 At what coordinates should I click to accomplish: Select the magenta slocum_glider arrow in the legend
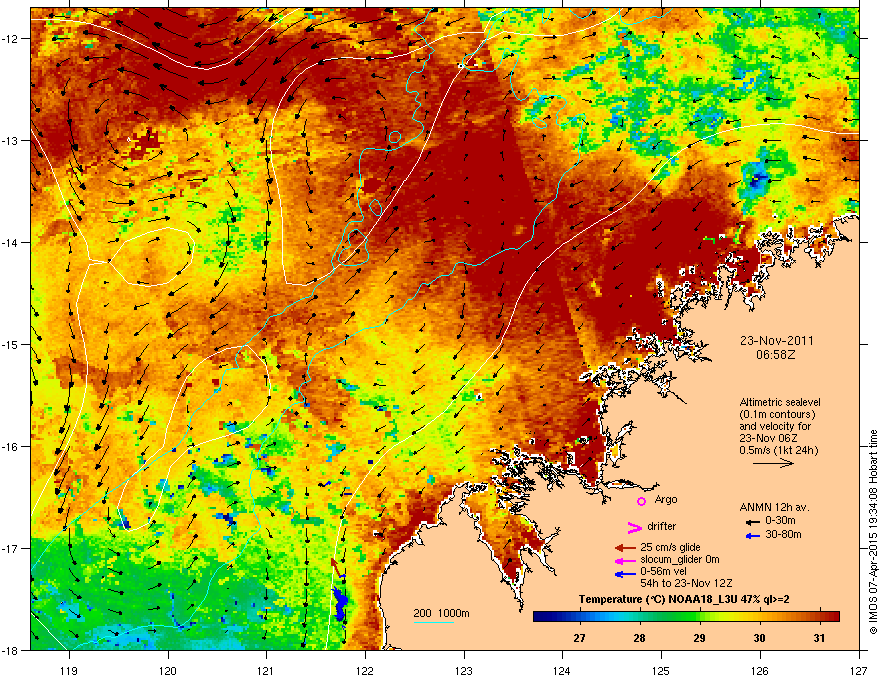point(625,561)
